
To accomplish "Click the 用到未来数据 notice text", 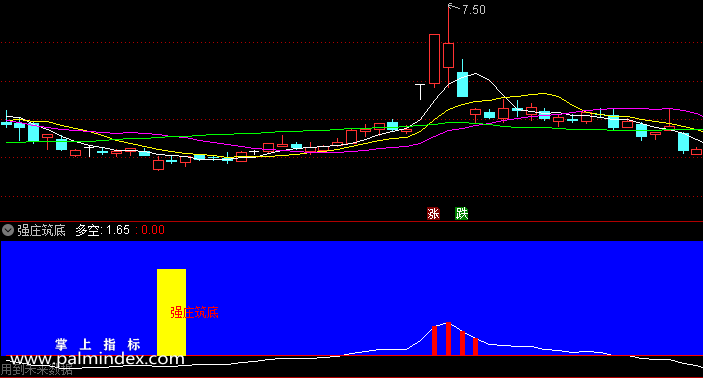I will [x=36, y=370].
